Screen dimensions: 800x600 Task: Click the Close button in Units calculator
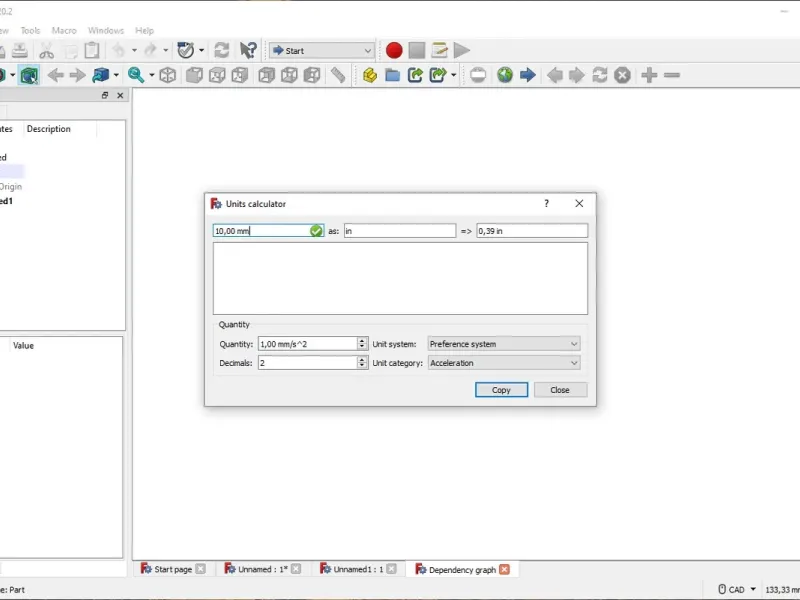click(x=560, y=390)
